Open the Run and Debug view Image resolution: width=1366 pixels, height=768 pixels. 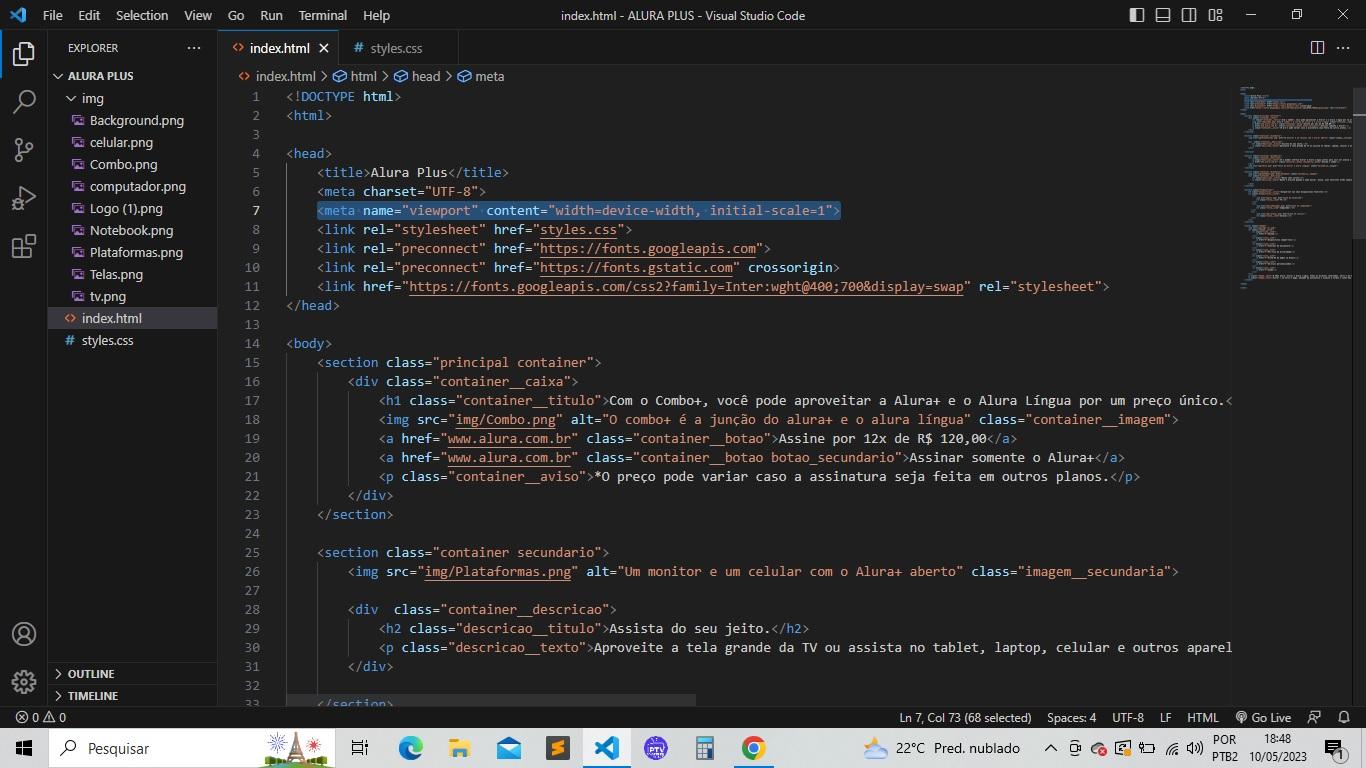24,197
